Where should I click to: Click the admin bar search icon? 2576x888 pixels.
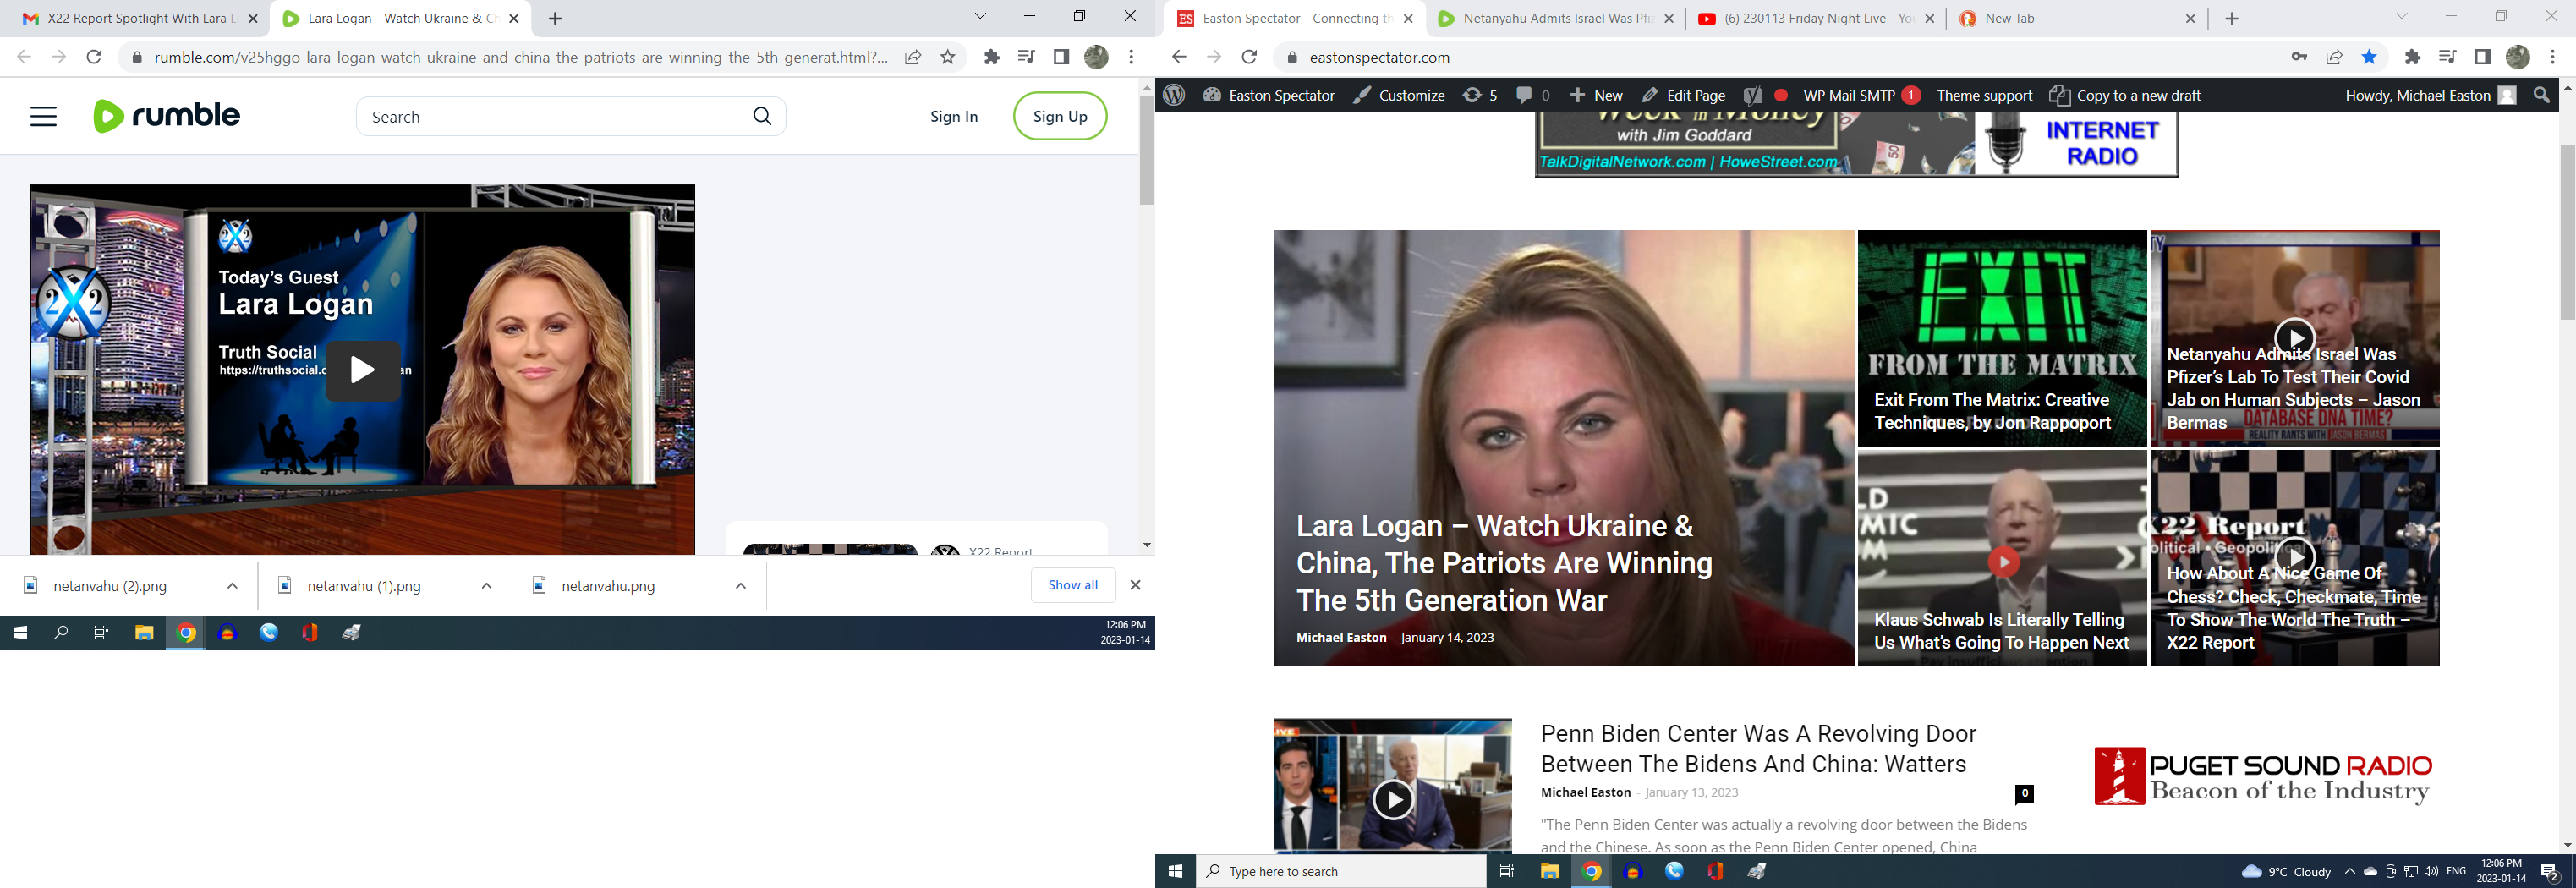(x=2541, y=95)
